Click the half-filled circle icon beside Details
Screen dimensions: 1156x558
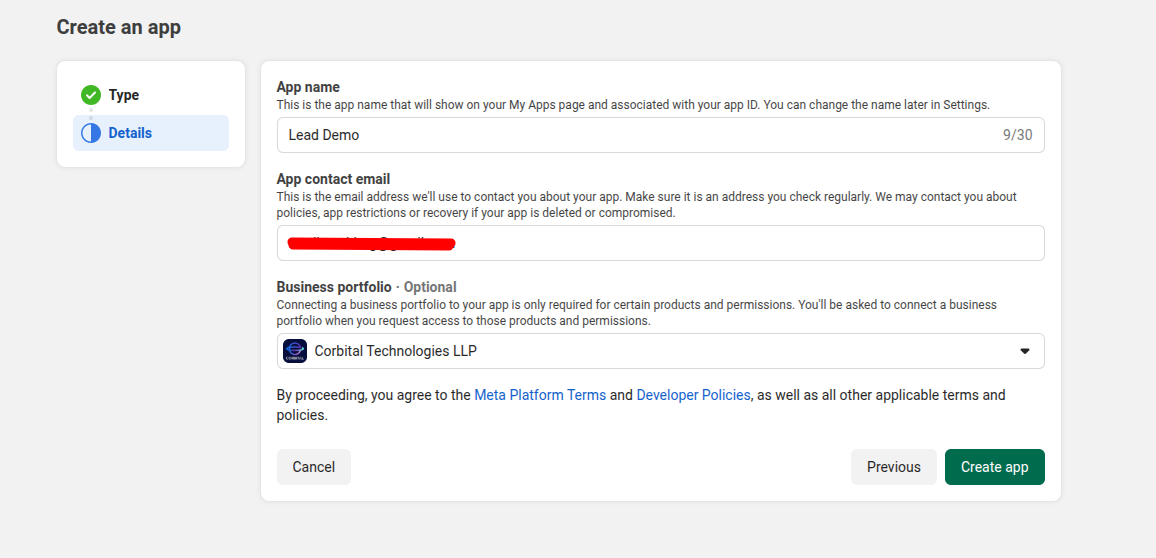coord(91,133)
